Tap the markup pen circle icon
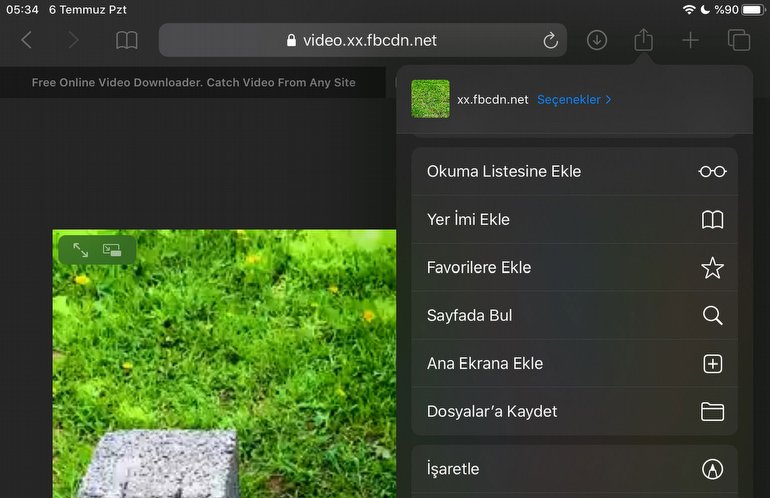 click(x=713, y=469)
